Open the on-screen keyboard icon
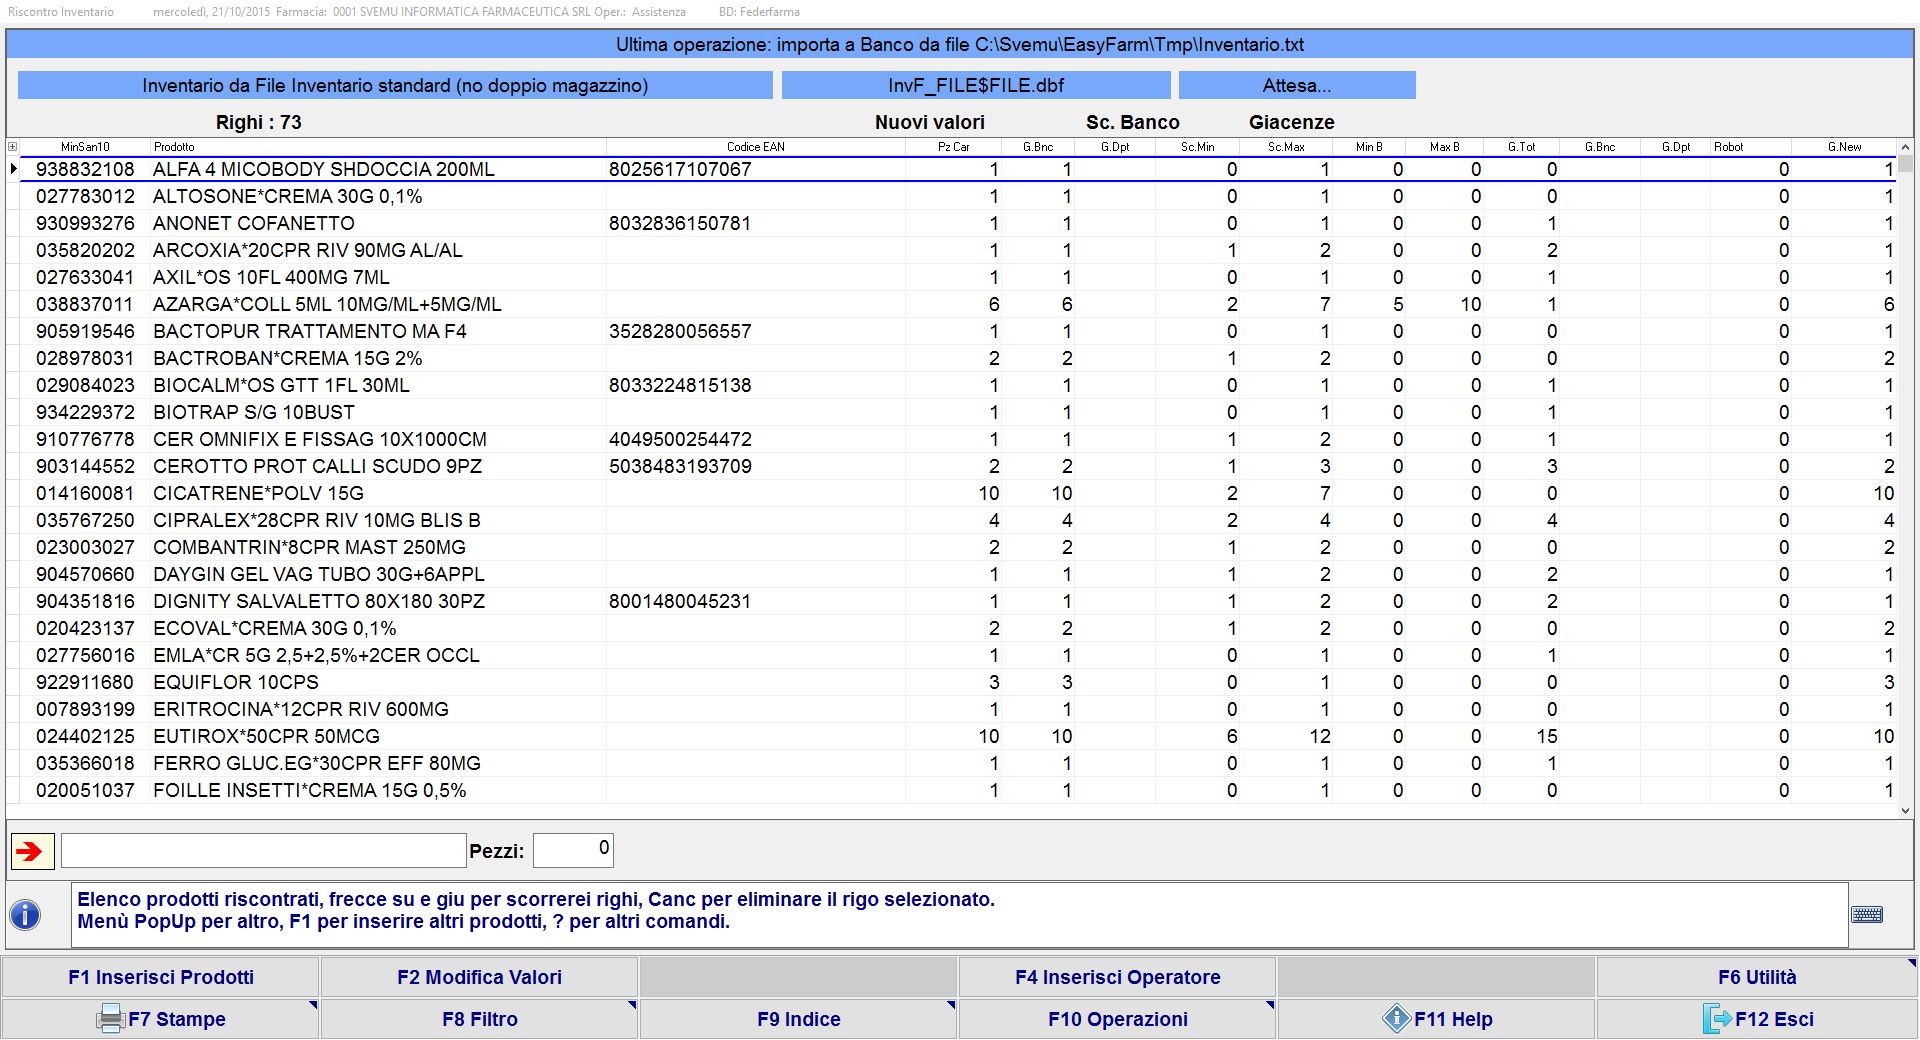1920x1040 pixels. click(1866, 914)
